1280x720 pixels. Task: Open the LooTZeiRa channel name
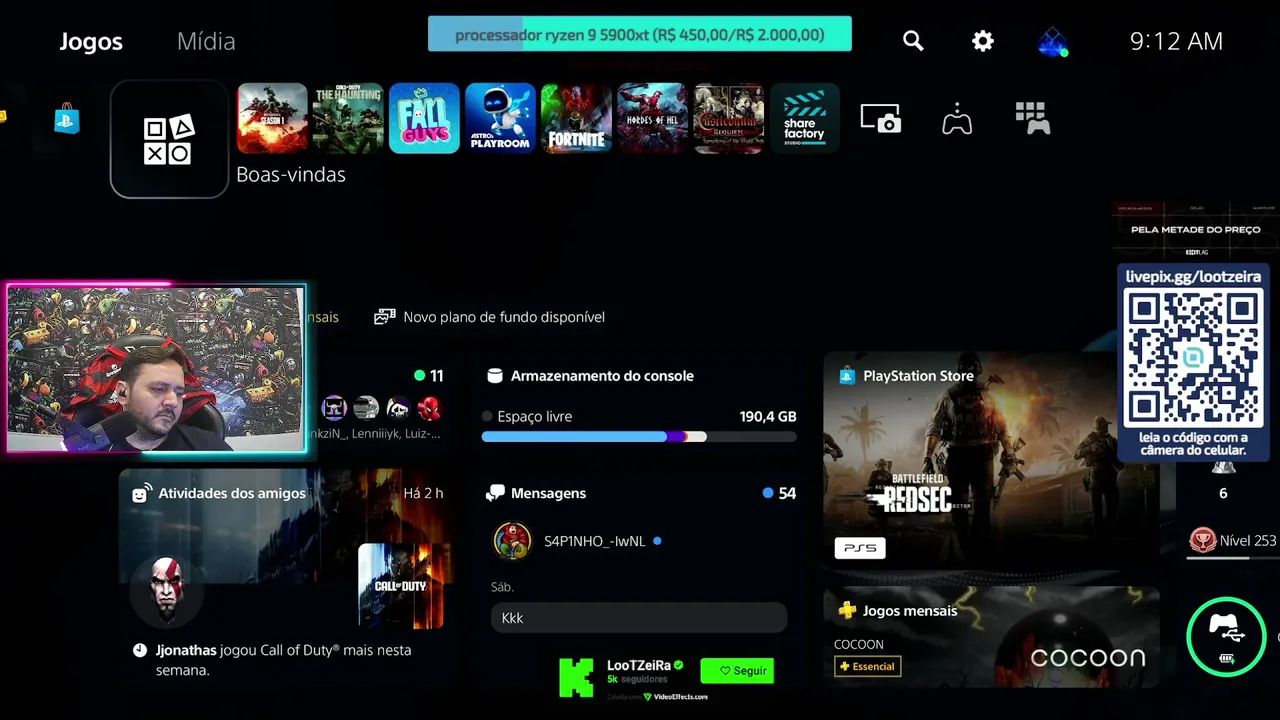click(x=640, y=665)
